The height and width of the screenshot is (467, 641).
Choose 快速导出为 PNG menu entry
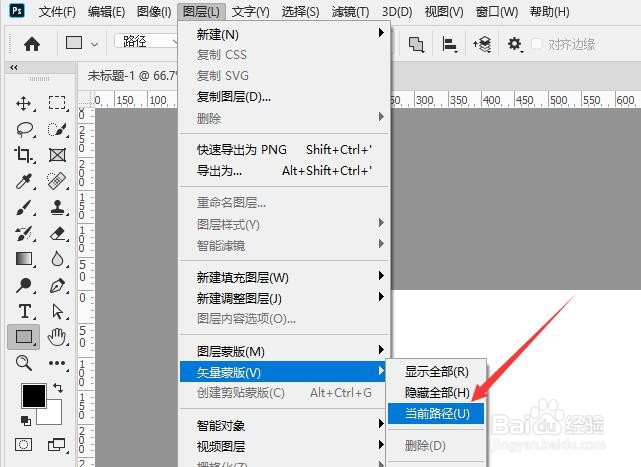(x=285, y=150)
